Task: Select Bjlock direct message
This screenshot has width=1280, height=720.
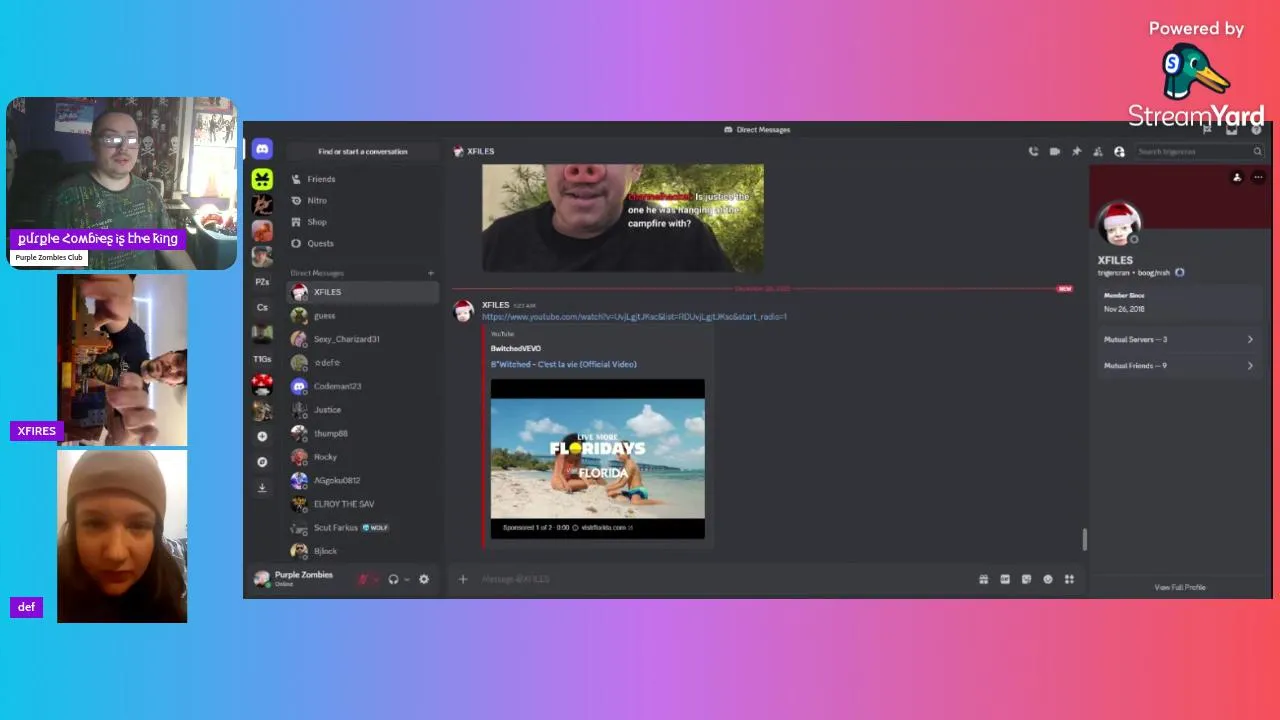Action: point(362,551)
